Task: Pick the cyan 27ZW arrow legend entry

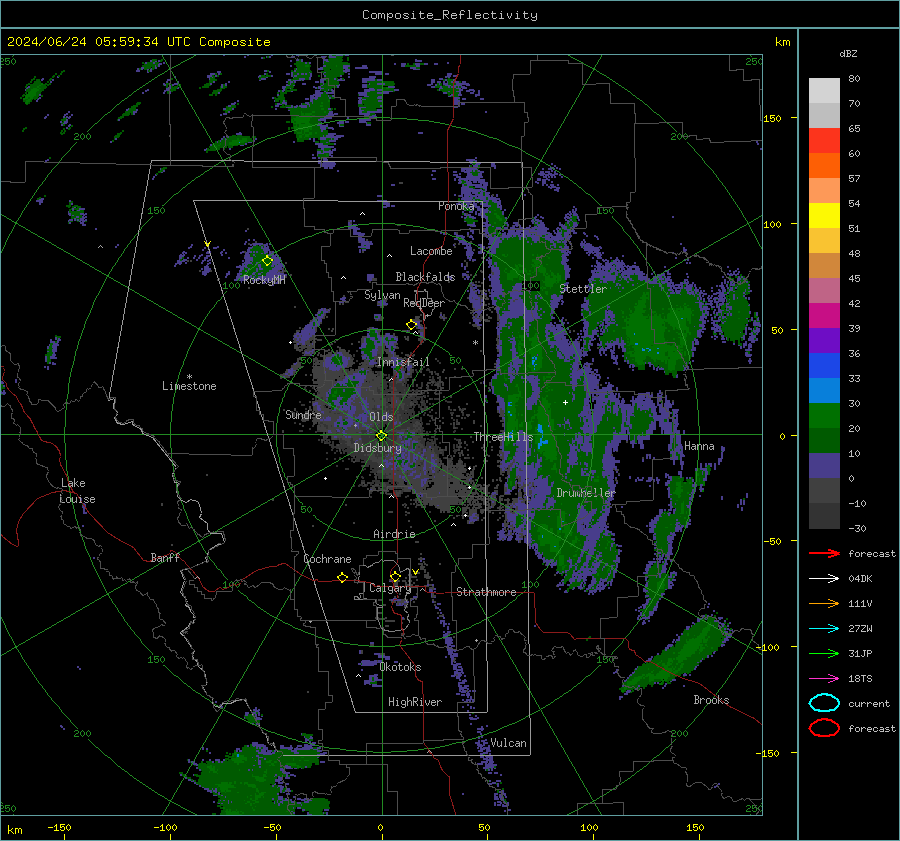Action: (x=824, y=629)
